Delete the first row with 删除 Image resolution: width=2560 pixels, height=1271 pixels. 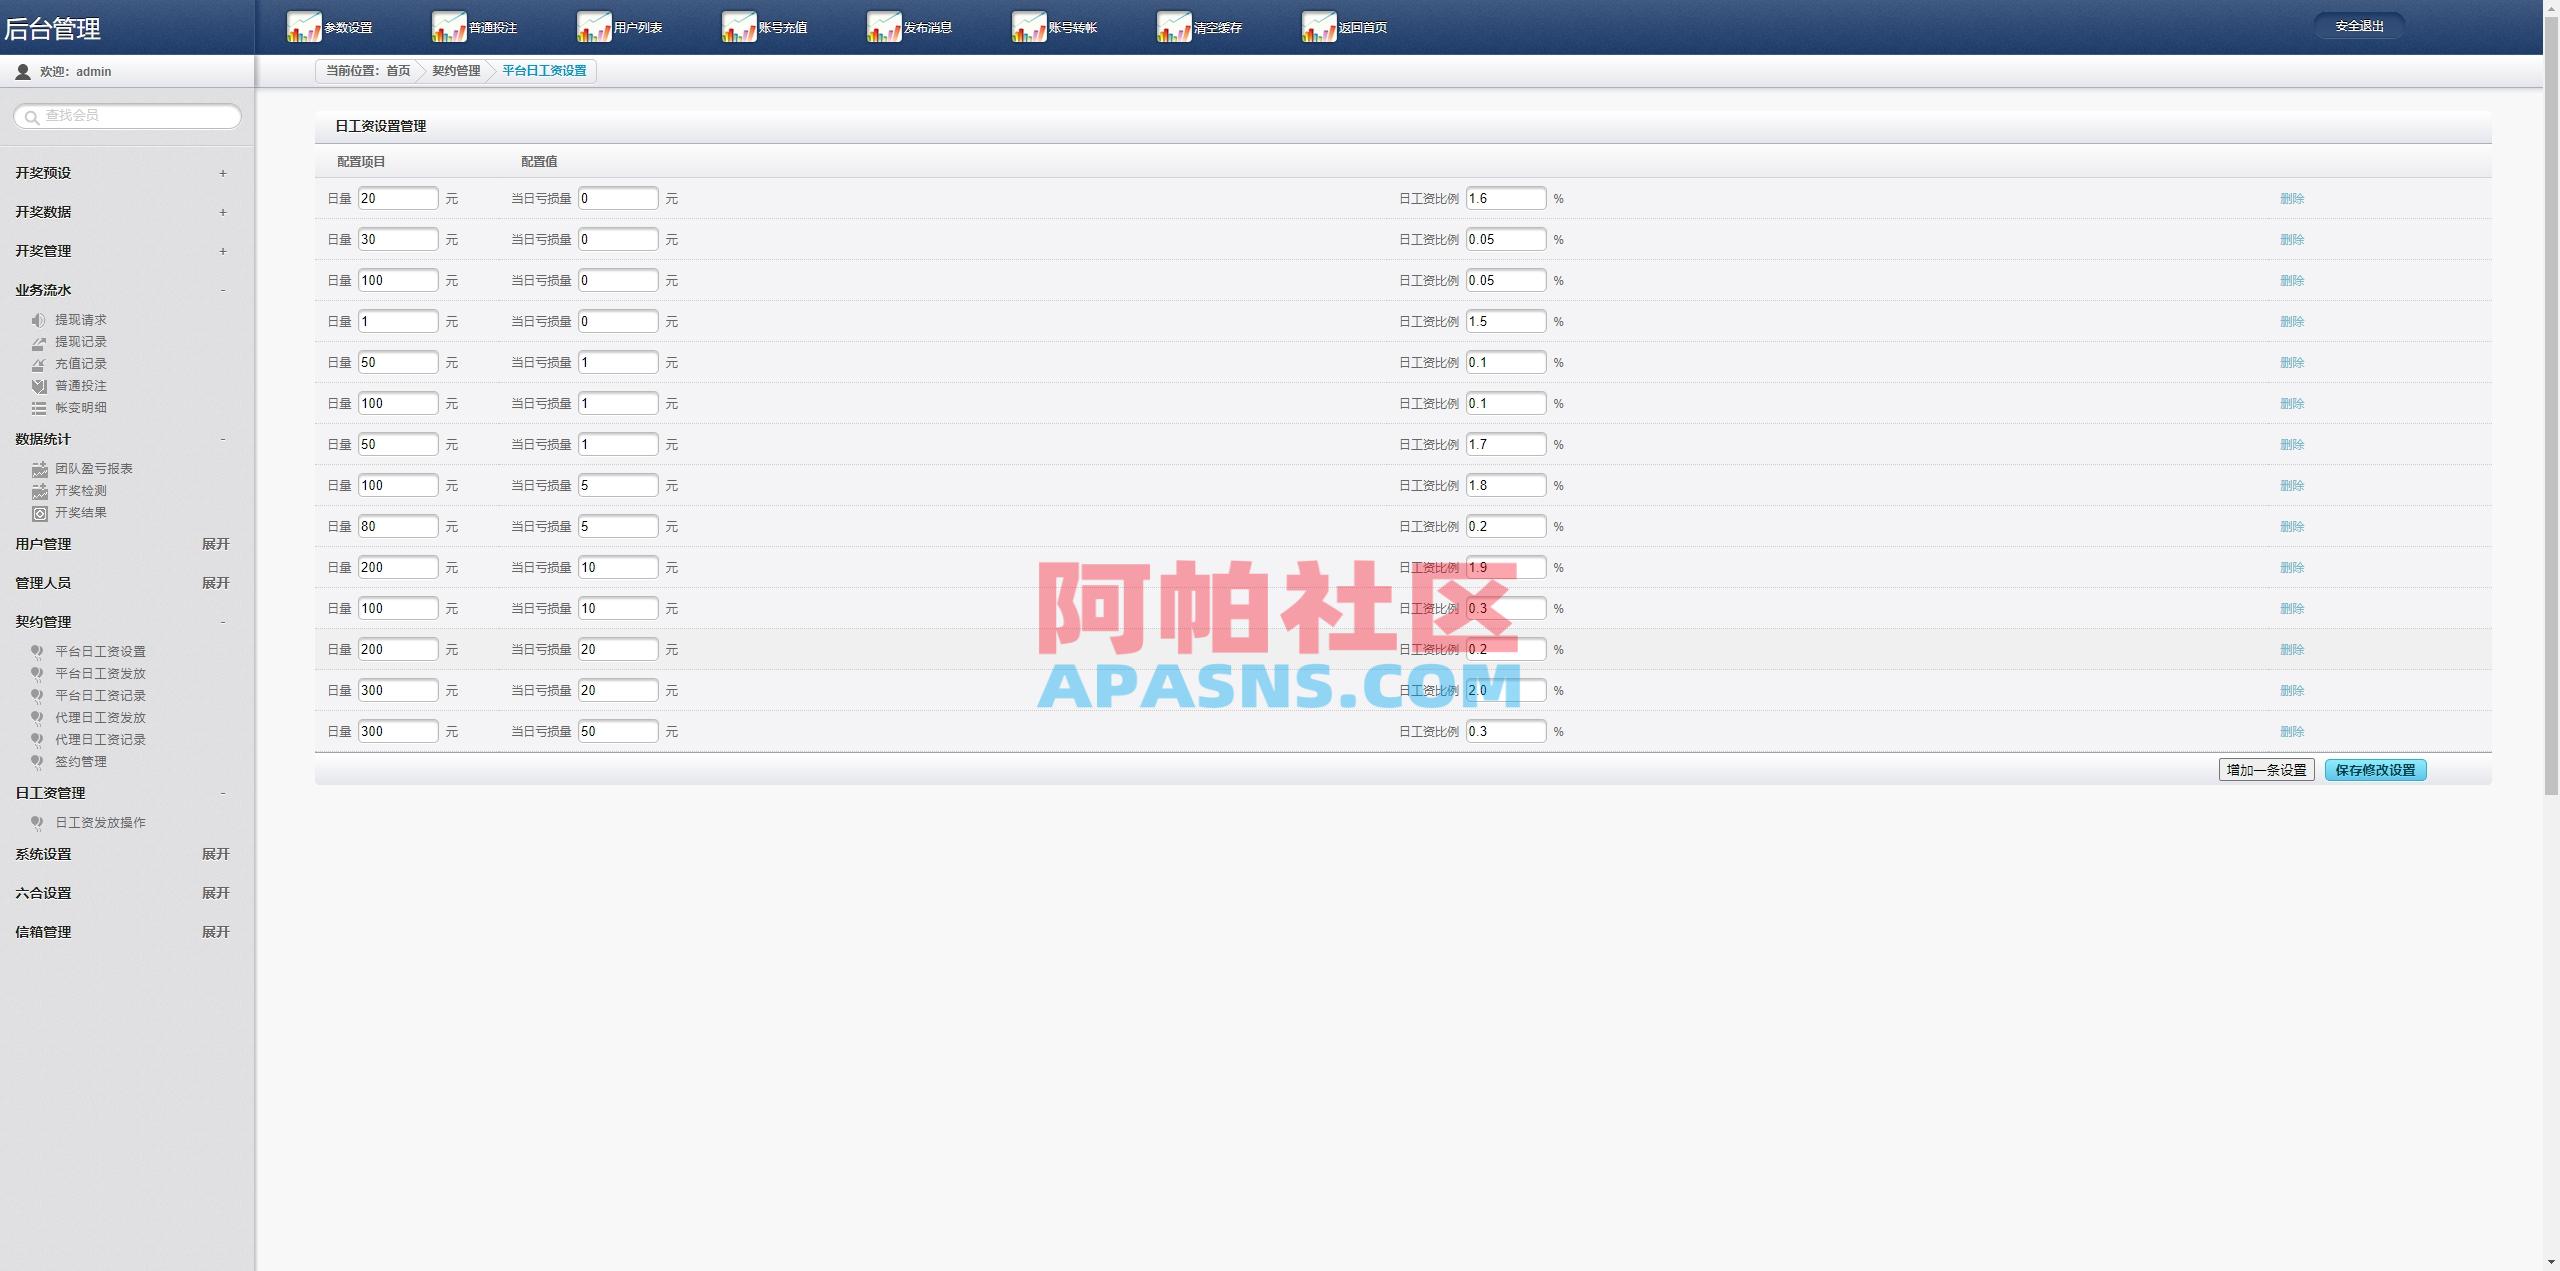click(2291, 199)
